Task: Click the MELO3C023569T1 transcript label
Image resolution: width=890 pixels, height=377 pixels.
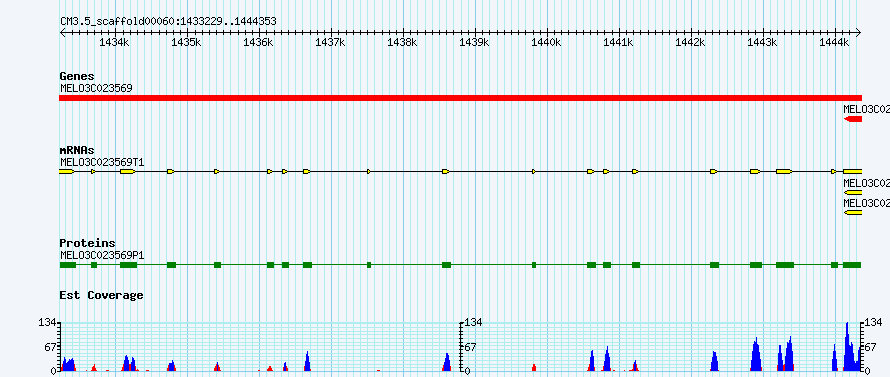Action: pos(102,162)
